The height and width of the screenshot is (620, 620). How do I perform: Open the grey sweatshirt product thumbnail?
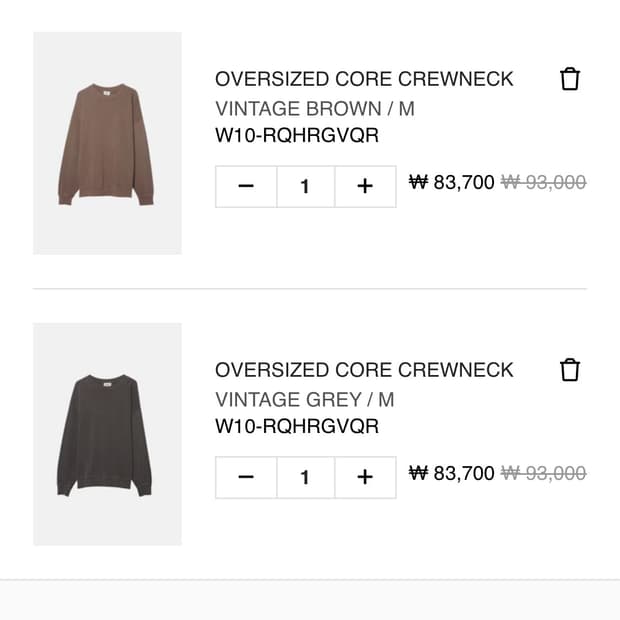pyautogui.click(x=107, y=434)
